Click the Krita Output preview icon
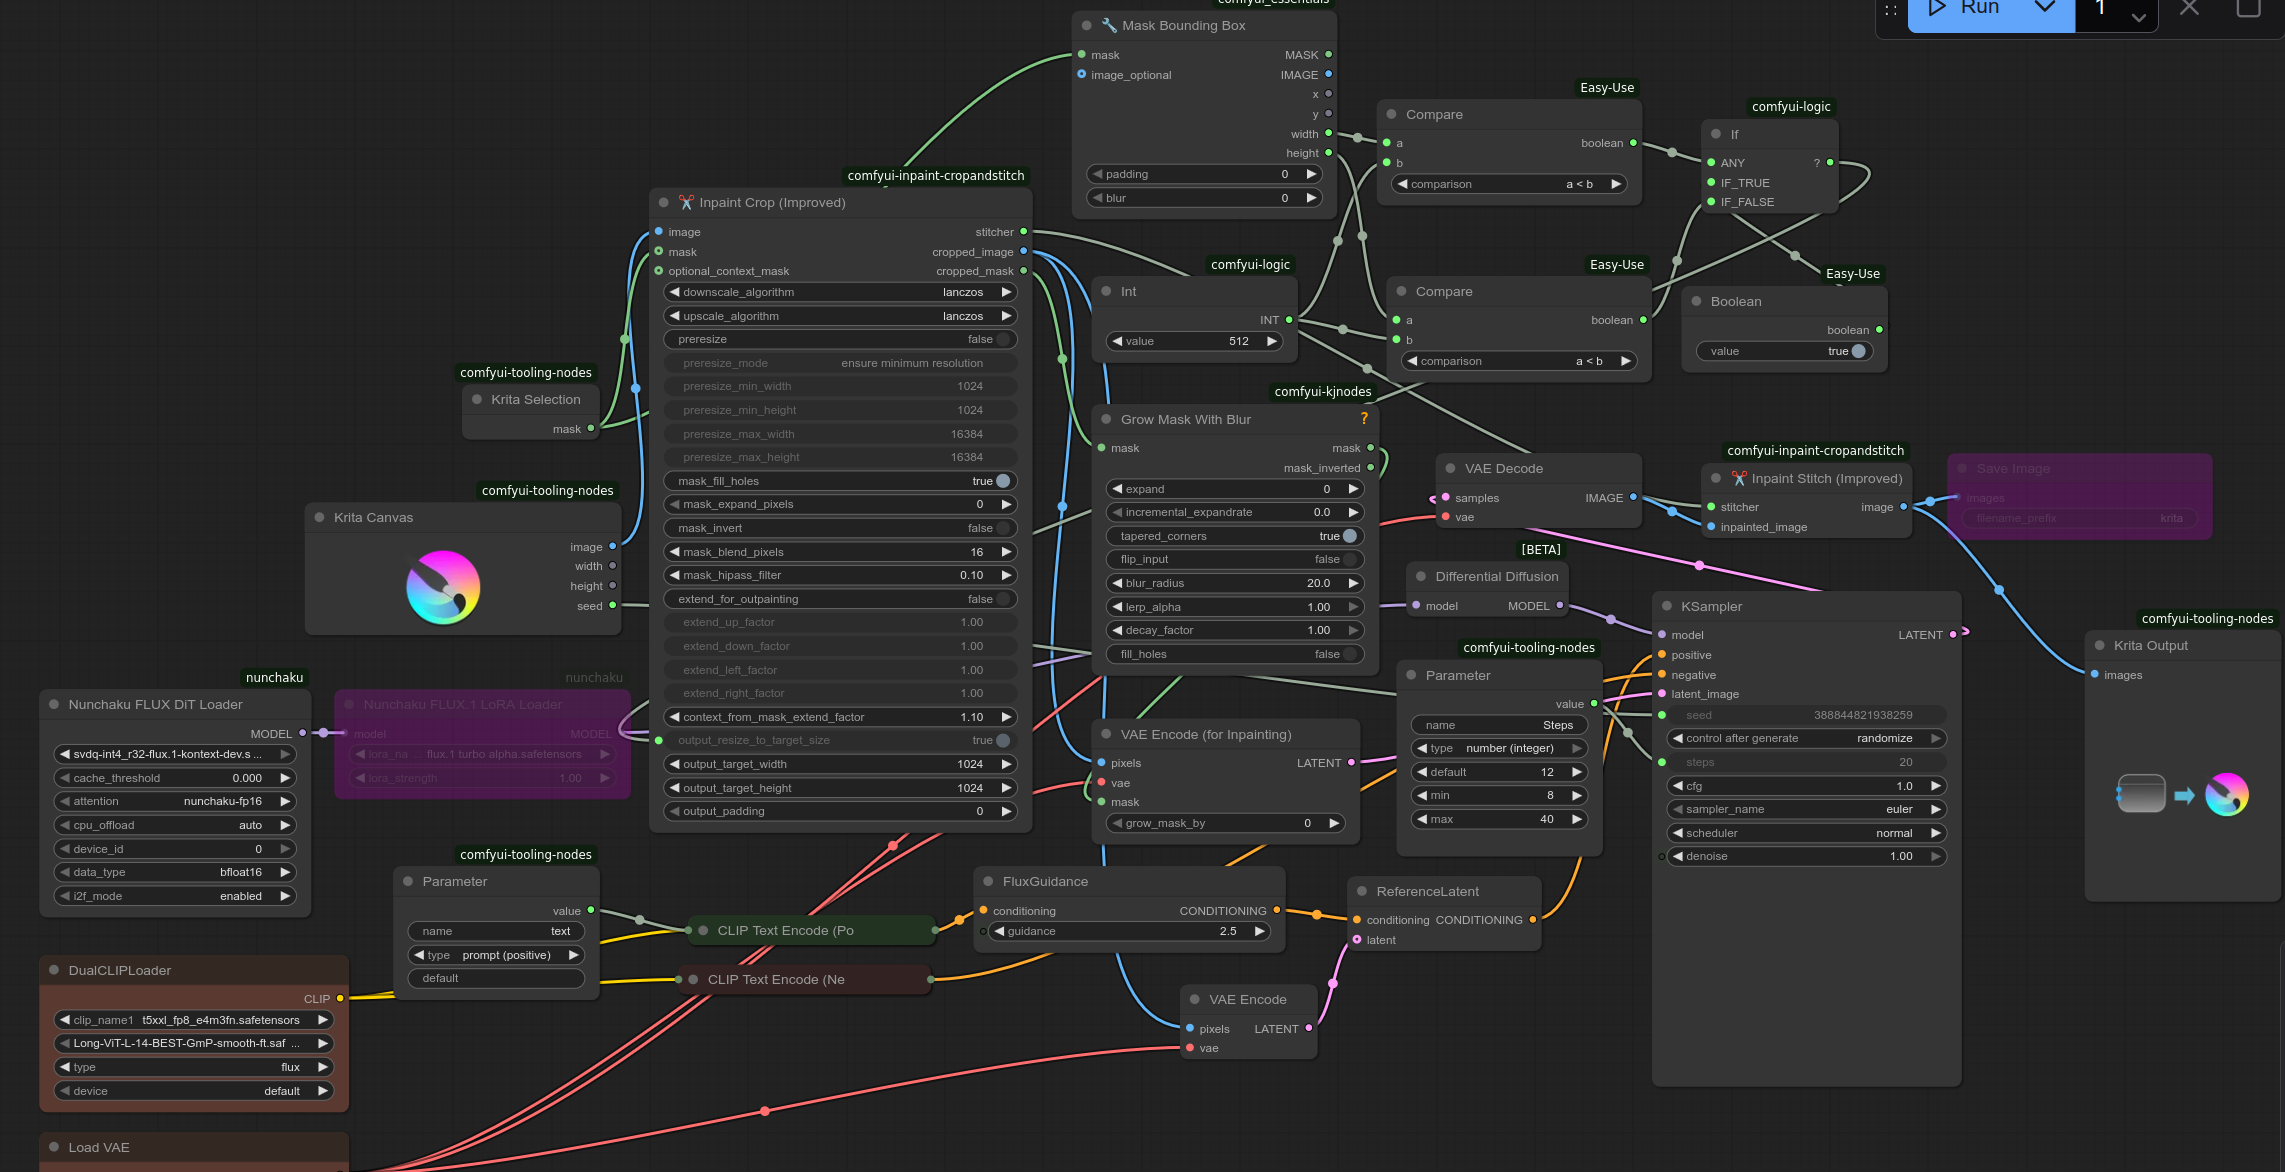The image size is (2285, 1172). (2182, 795)
